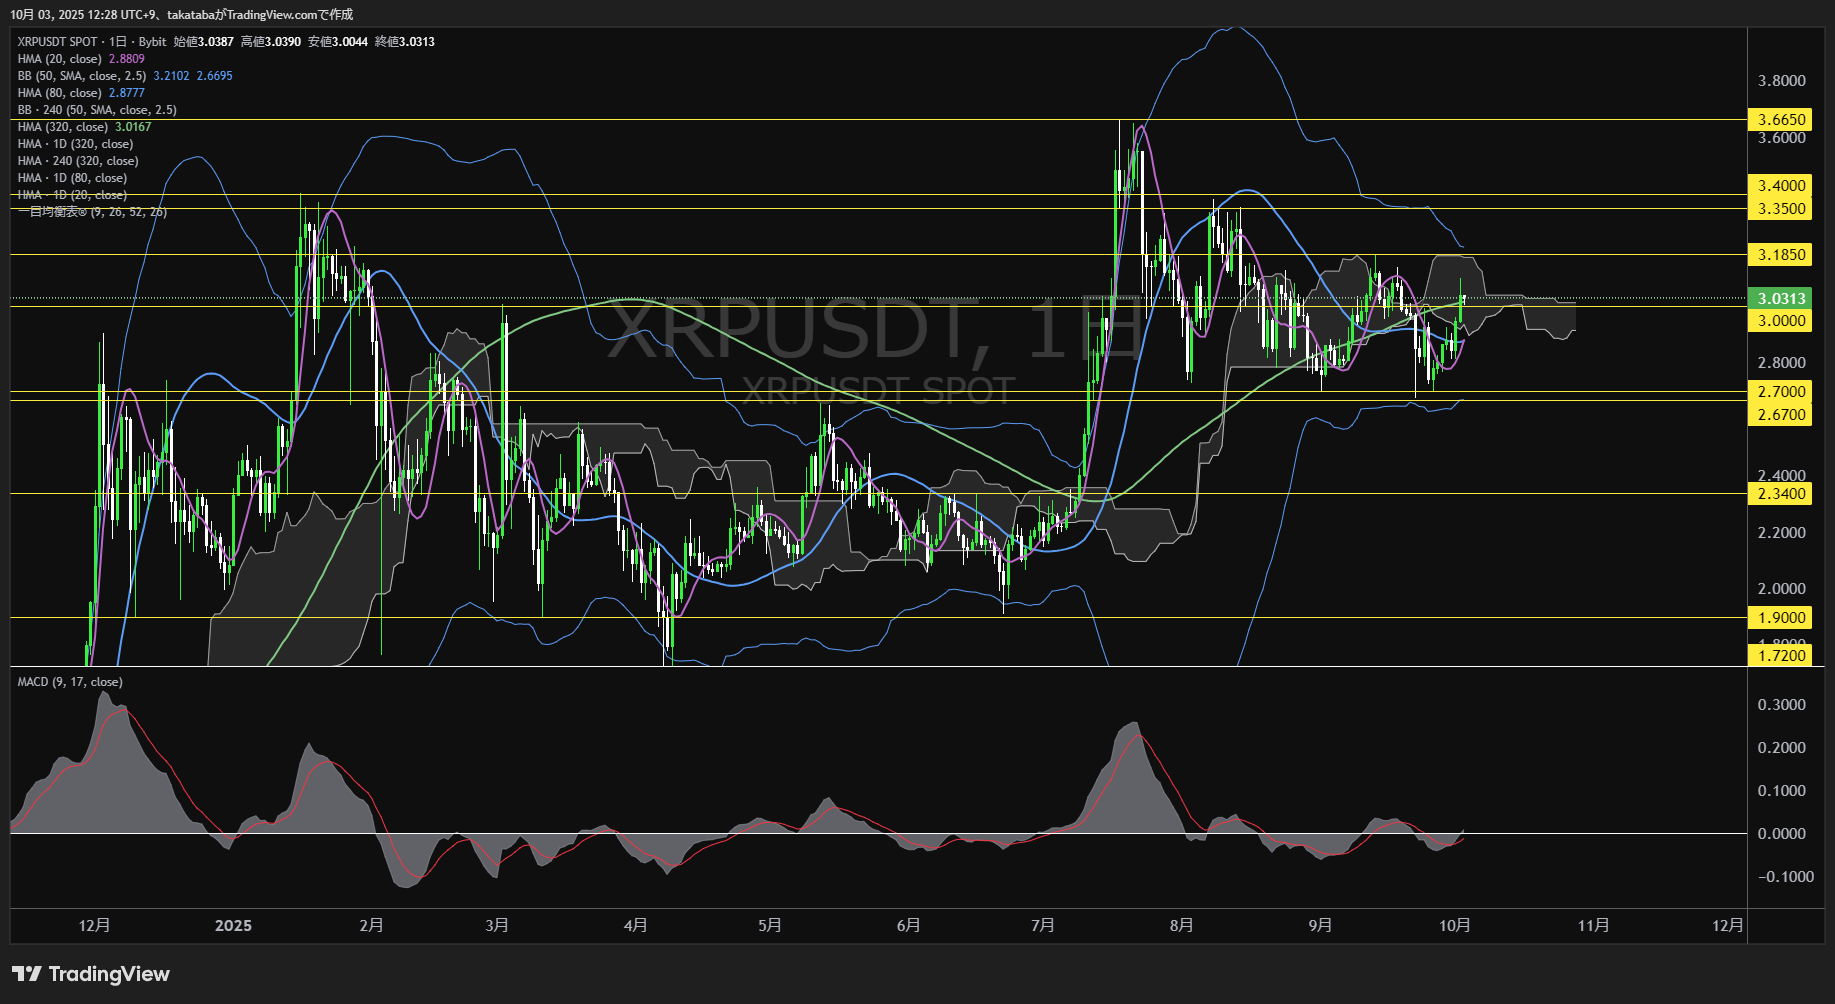Click the 2.3400 price level label

pos(1781,494)
